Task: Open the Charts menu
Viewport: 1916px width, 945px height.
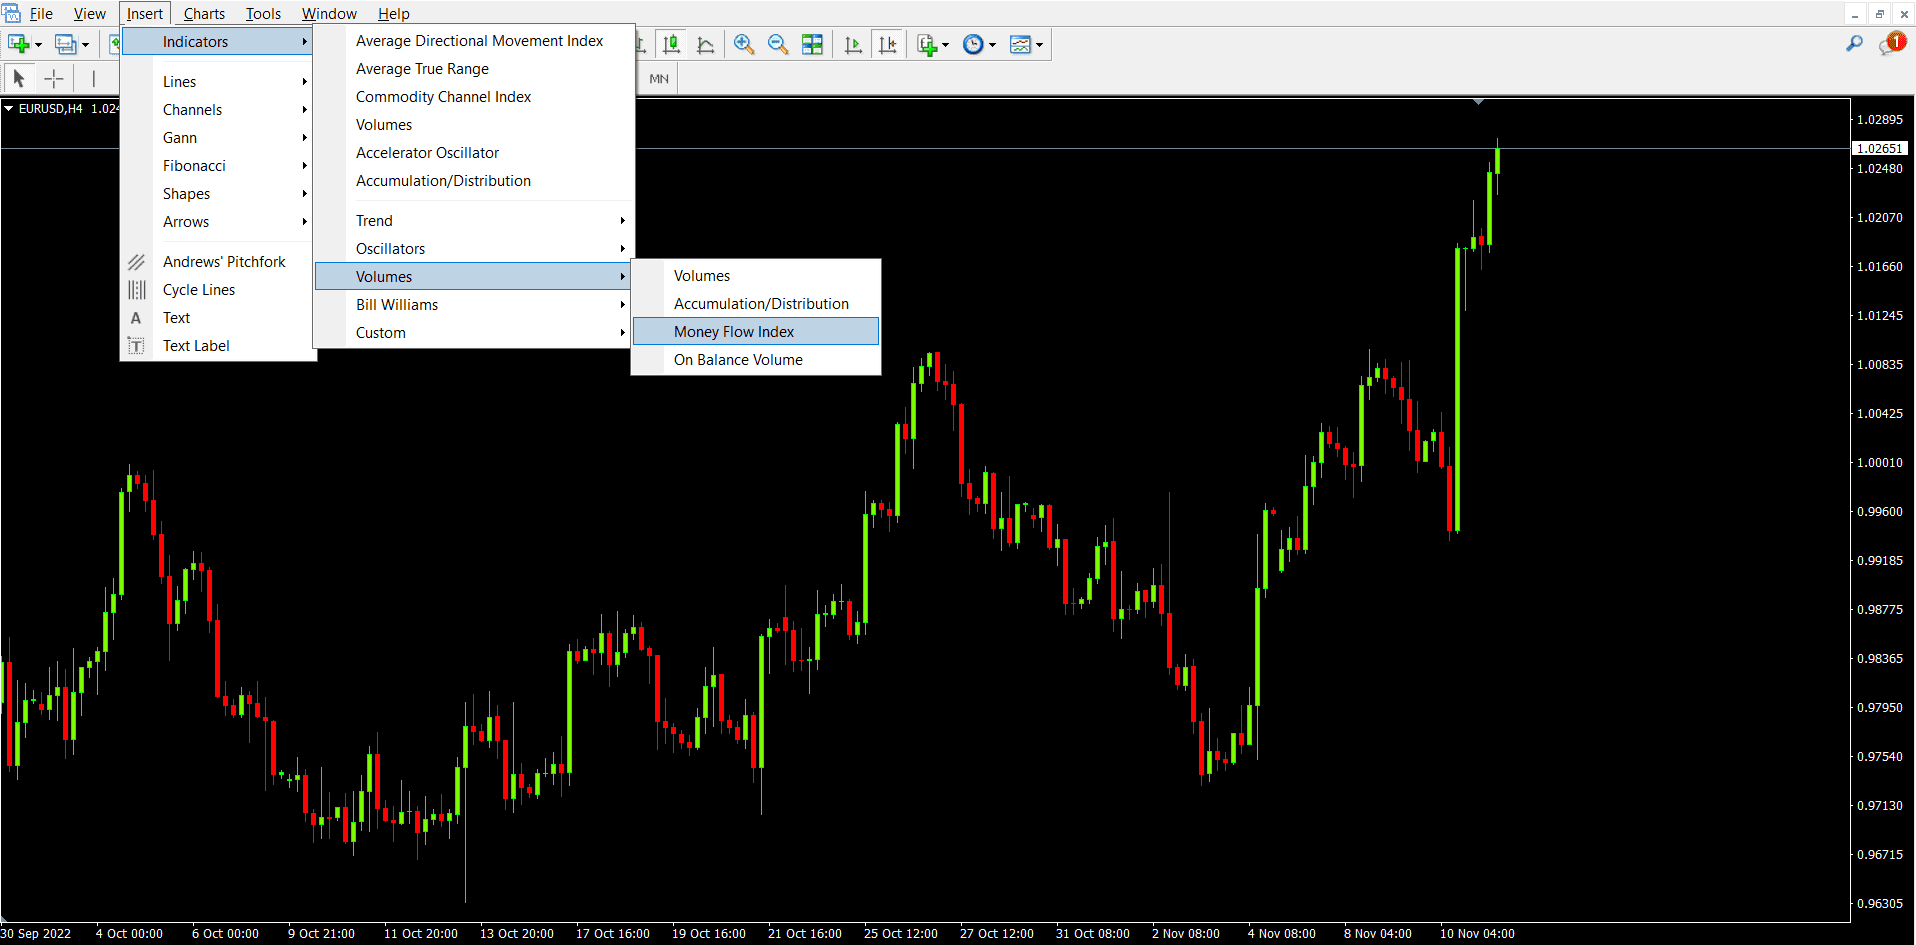Action: coord(204,14)
